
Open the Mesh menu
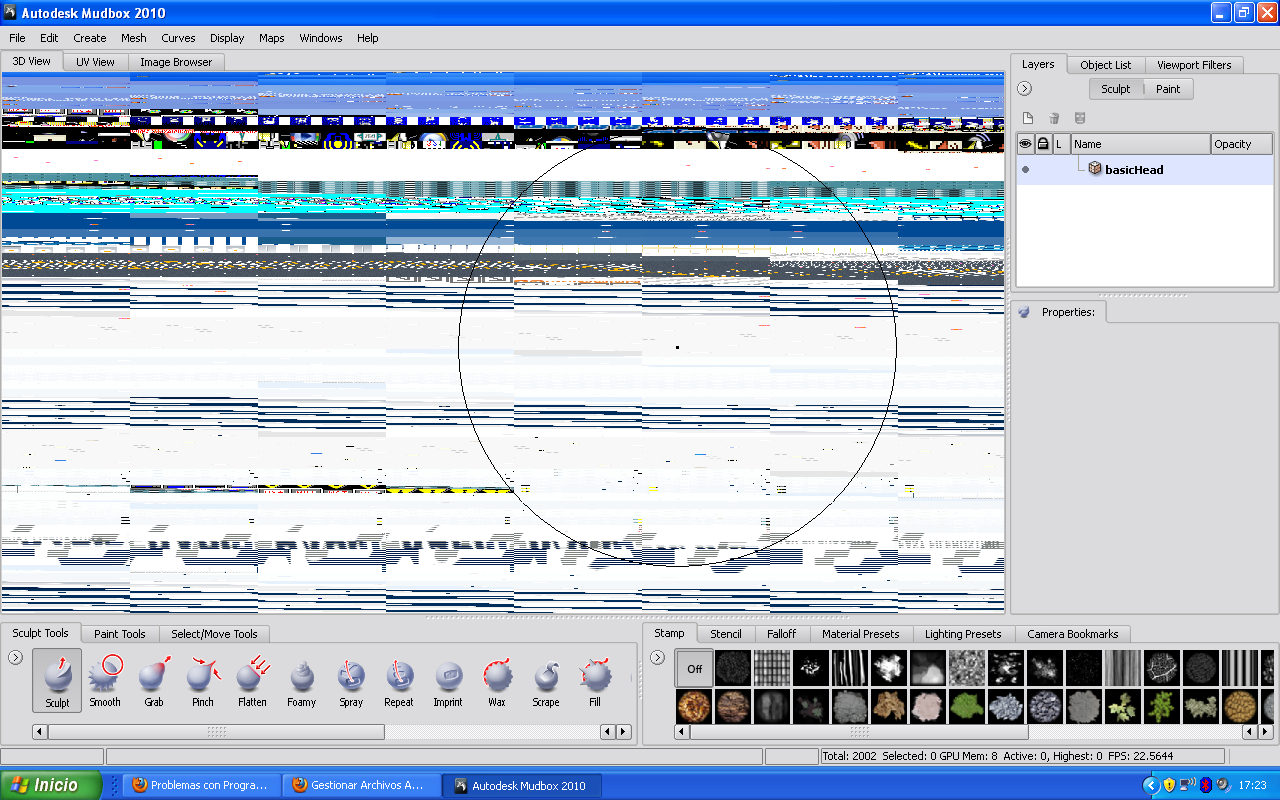point(134,38)
